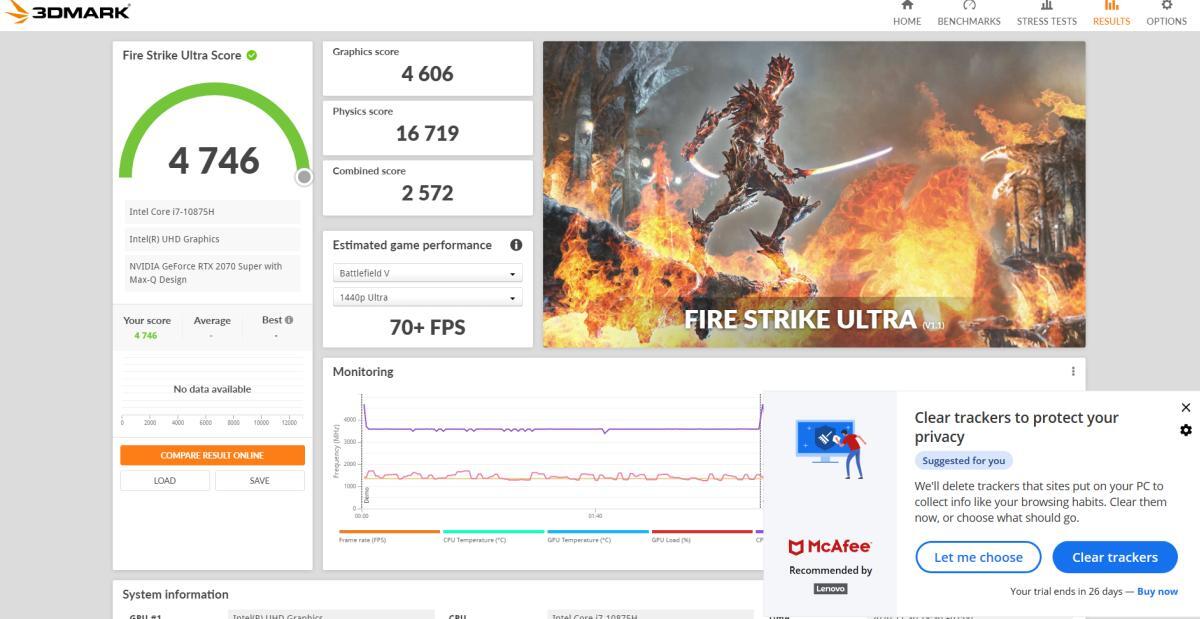The width and height of the screenshot is (1200, 619).
Task: Open the 1440p Ultra resolution dropdown
Action: click(428, 297)
